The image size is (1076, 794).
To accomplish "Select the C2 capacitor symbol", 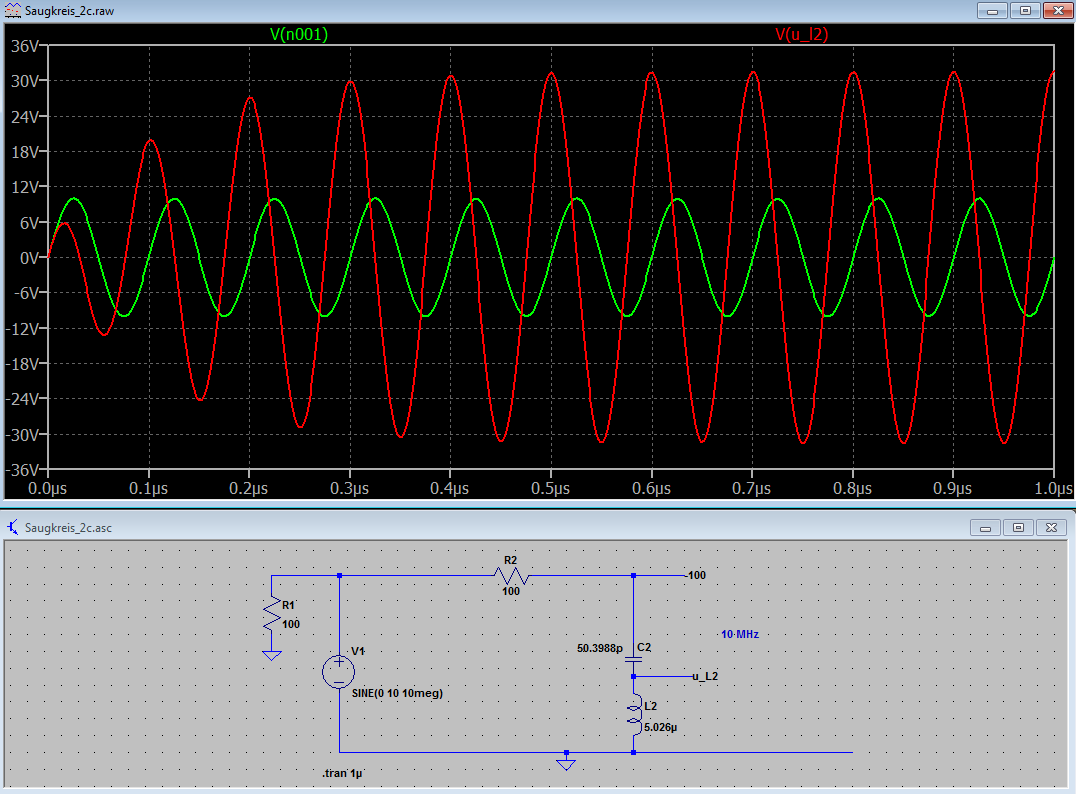I will [x=633, y=657].
